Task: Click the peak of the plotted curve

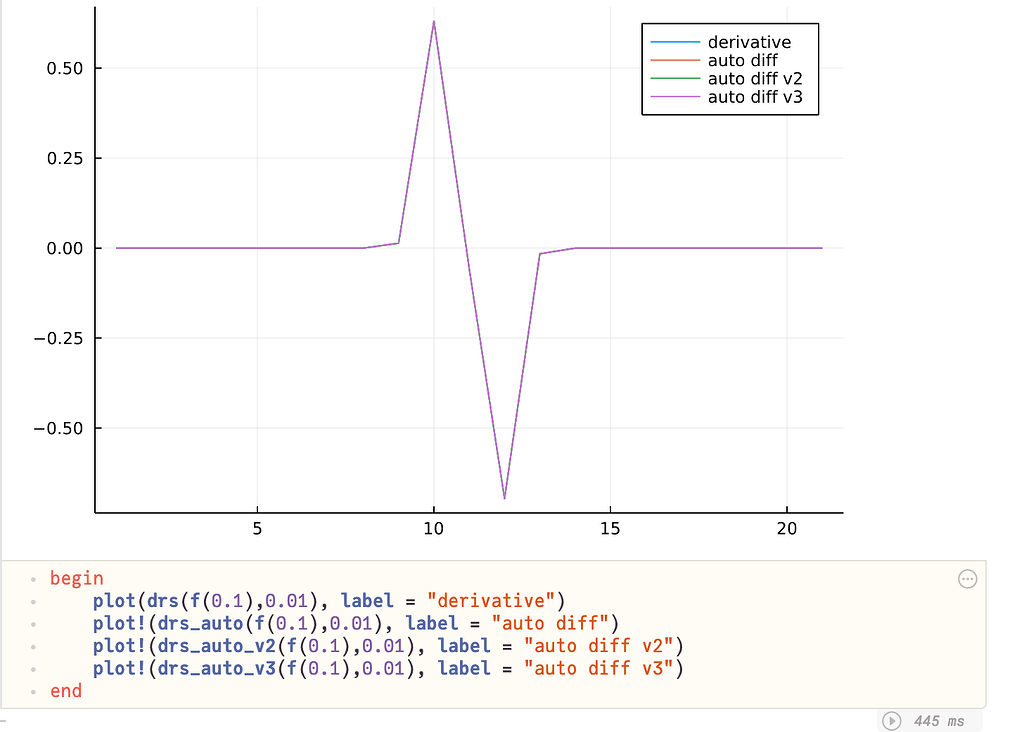Action: click(x=434, y=20)
